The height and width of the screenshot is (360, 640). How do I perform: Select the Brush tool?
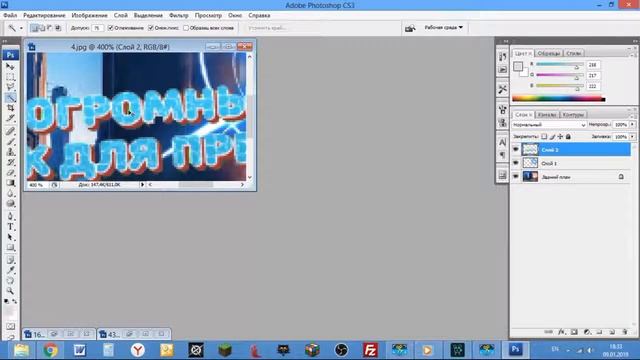(x=10, y=142)
